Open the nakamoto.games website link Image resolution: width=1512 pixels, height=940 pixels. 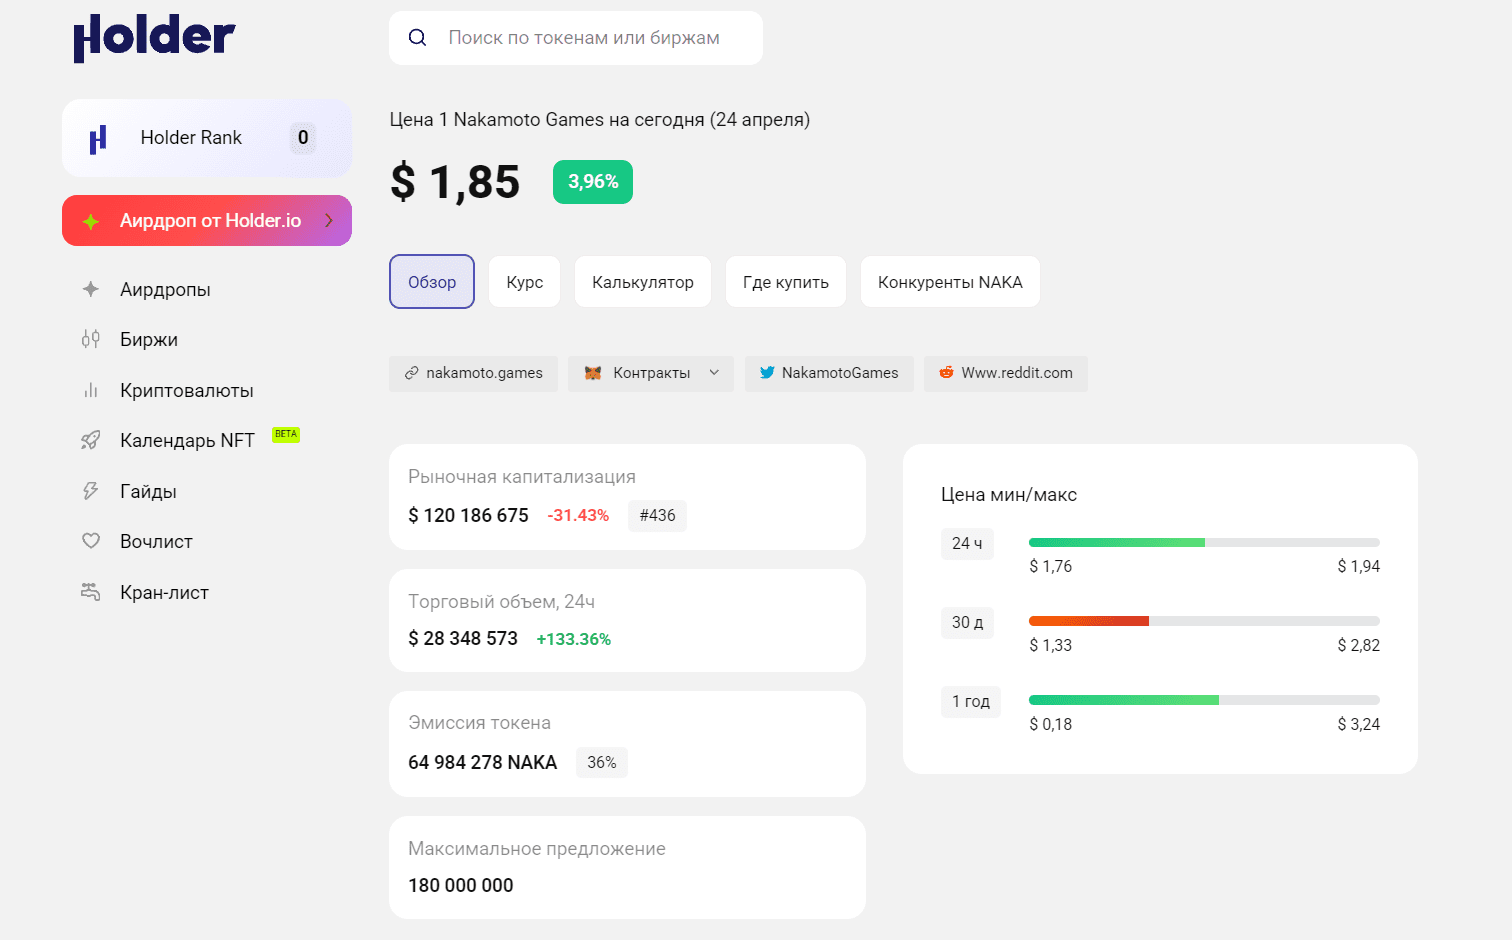[474, 373]
